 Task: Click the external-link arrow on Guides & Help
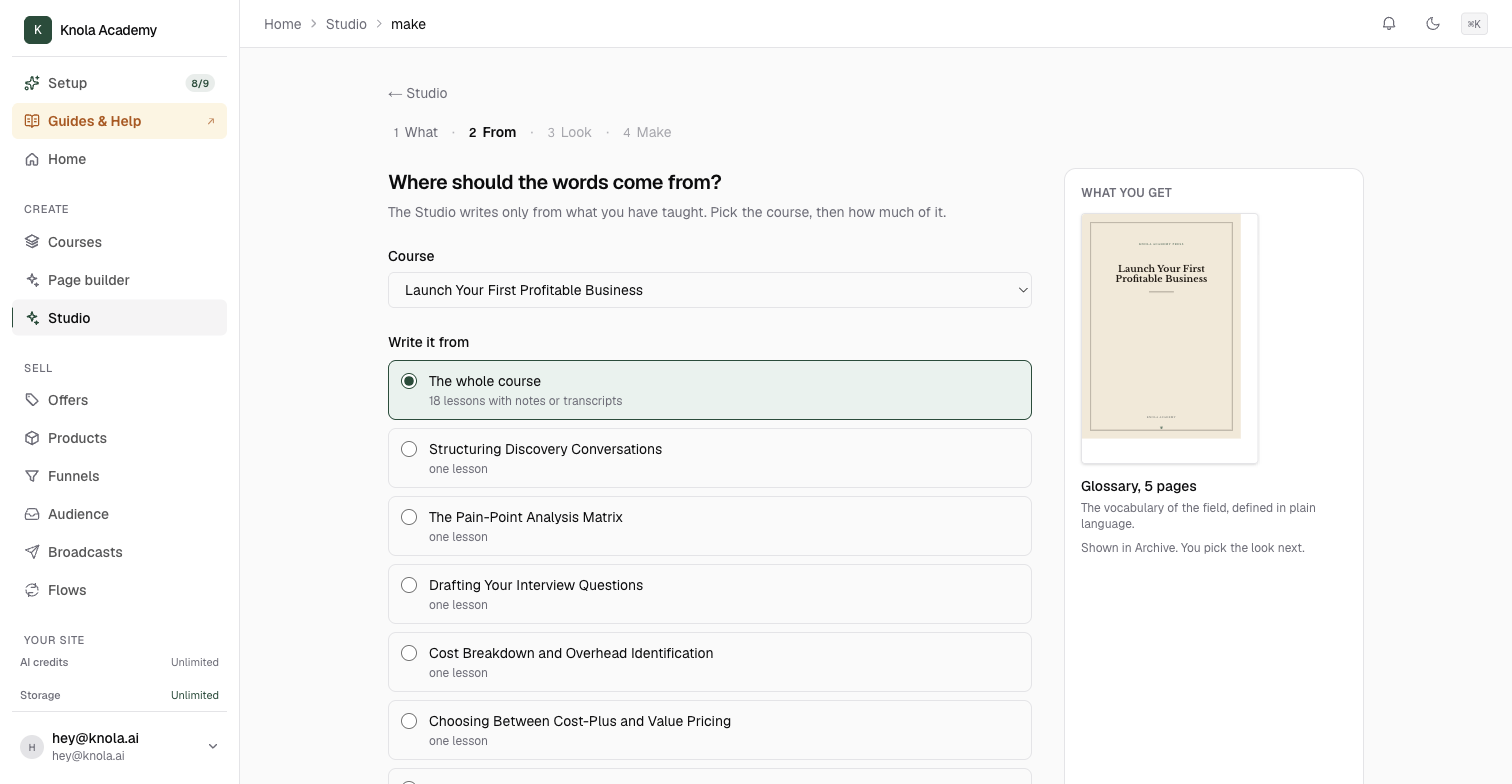pos(211,121)
